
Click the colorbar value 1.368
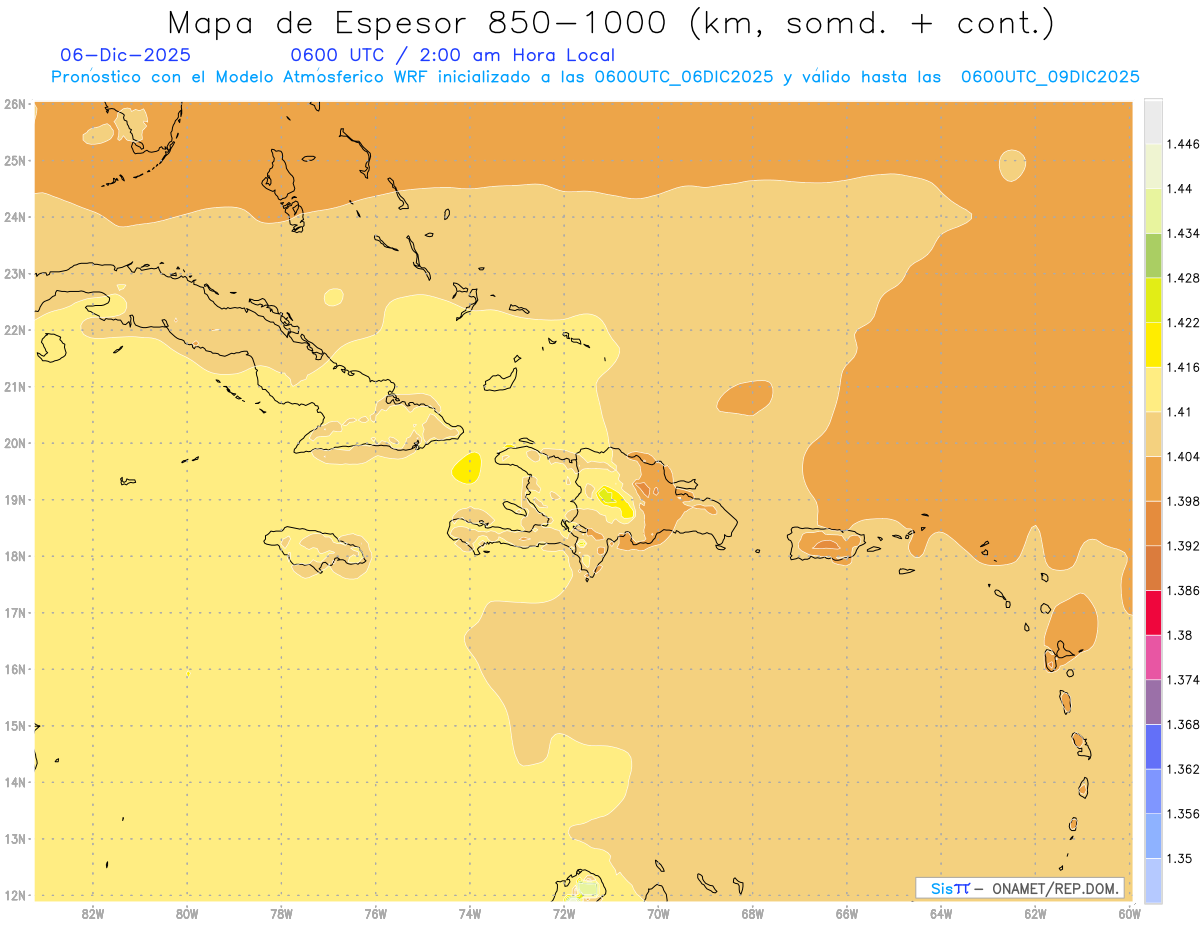1183,725
